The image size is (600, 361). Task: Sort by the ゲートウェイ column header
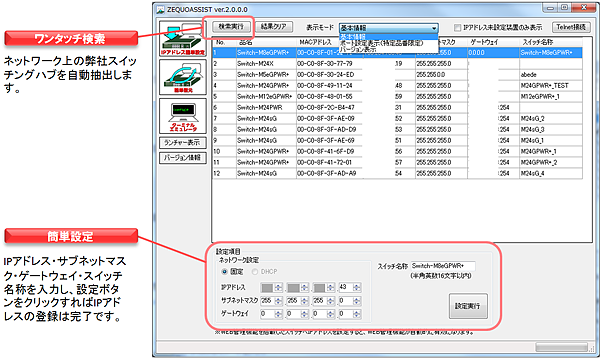coord(494,42)
